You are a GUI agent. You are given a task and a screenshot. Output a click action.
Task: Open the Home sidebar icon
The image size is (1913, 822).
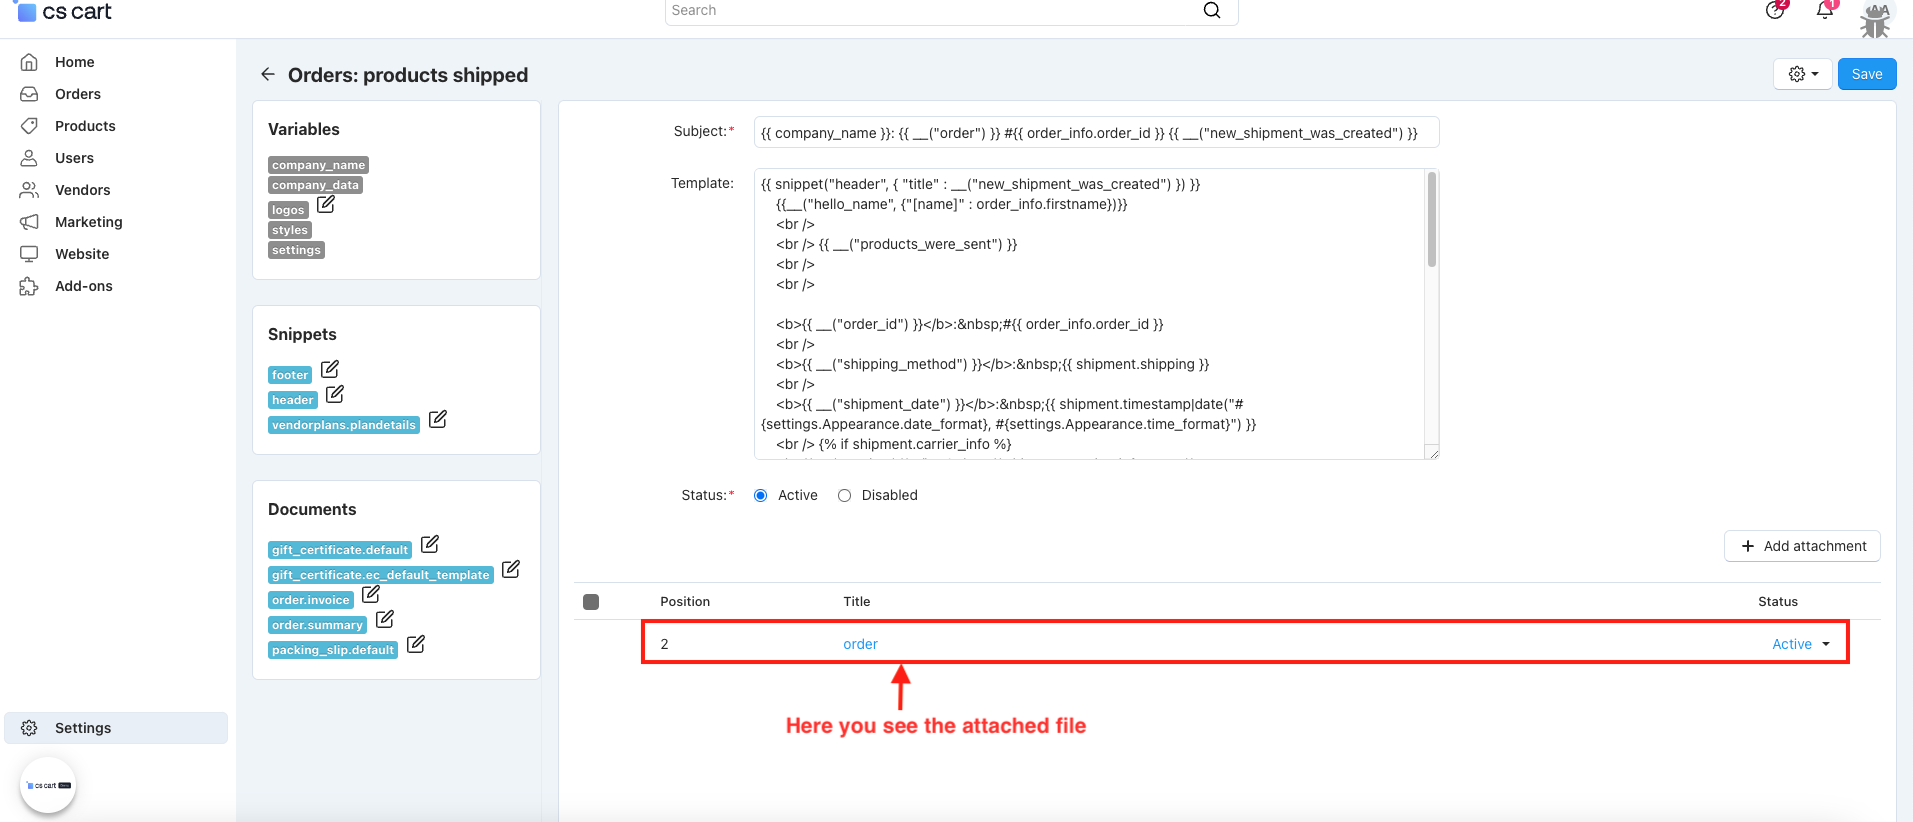(29, 62)
